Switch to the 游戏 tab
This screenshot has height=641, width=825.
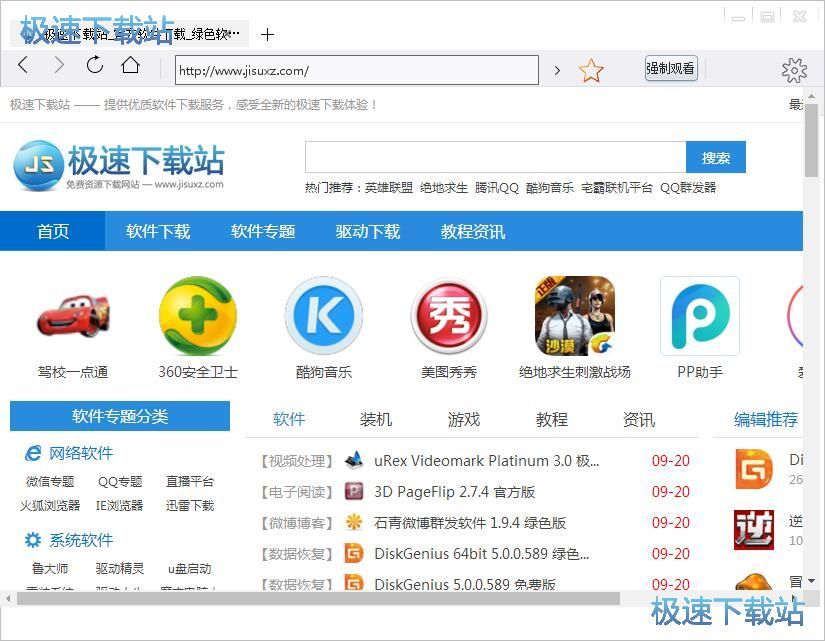tap(464, 419)
